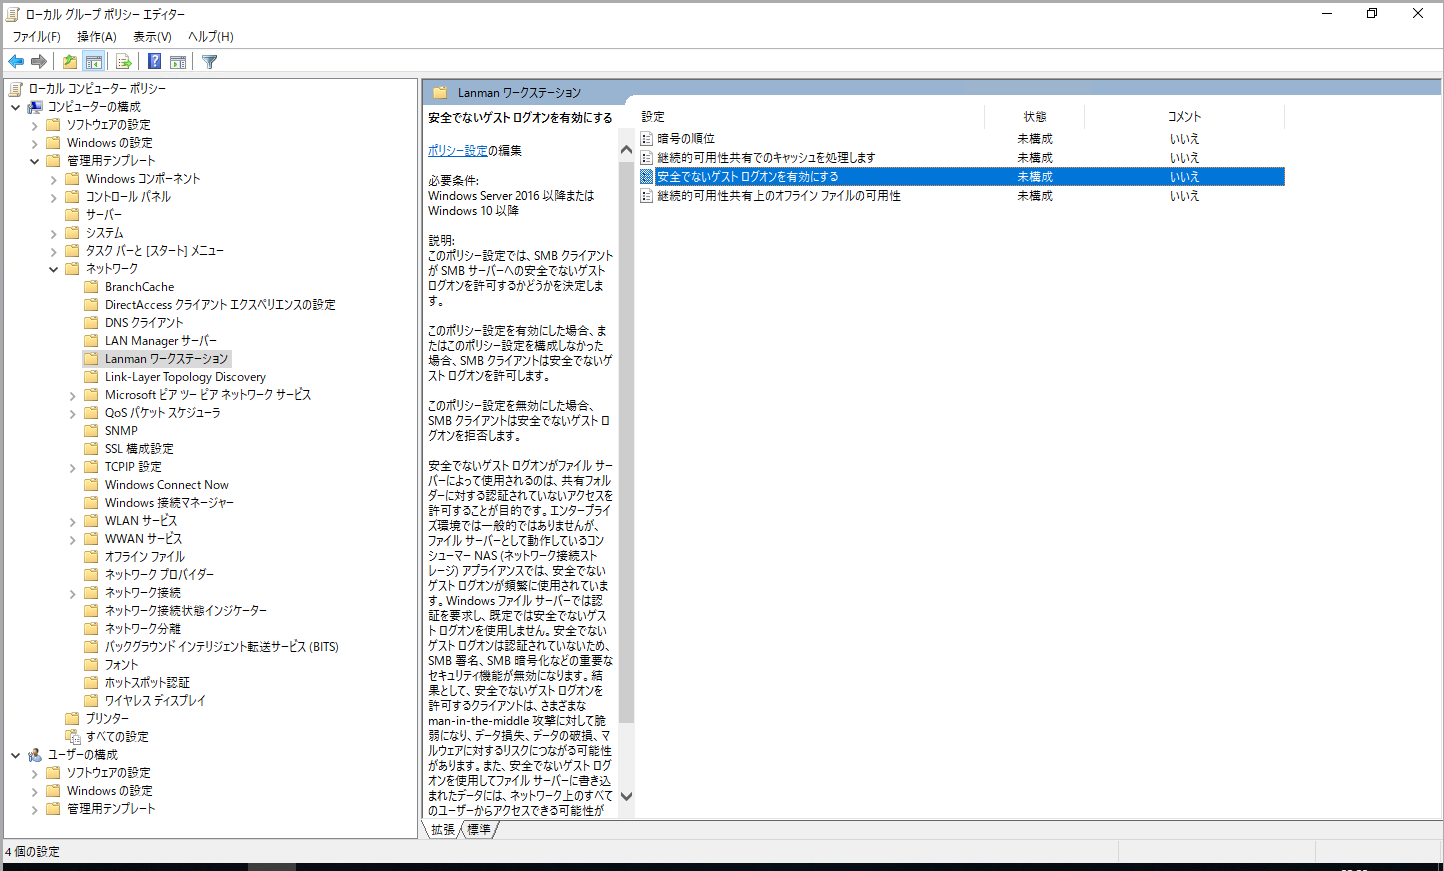Expand the TCPIP 設定 node
This screenshot has height=871, width=1444.
[x=73, y=467]
